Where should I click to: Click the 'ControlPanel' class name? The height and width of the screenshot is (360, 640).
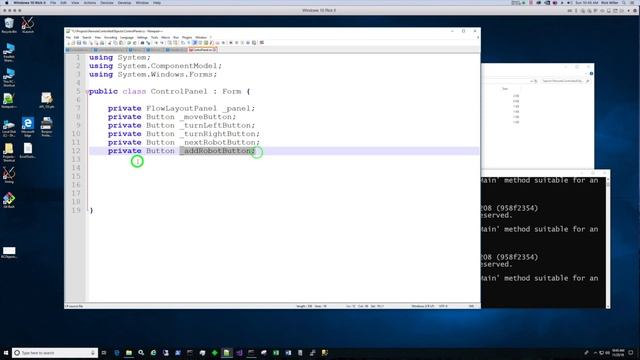tap(179, 91)
